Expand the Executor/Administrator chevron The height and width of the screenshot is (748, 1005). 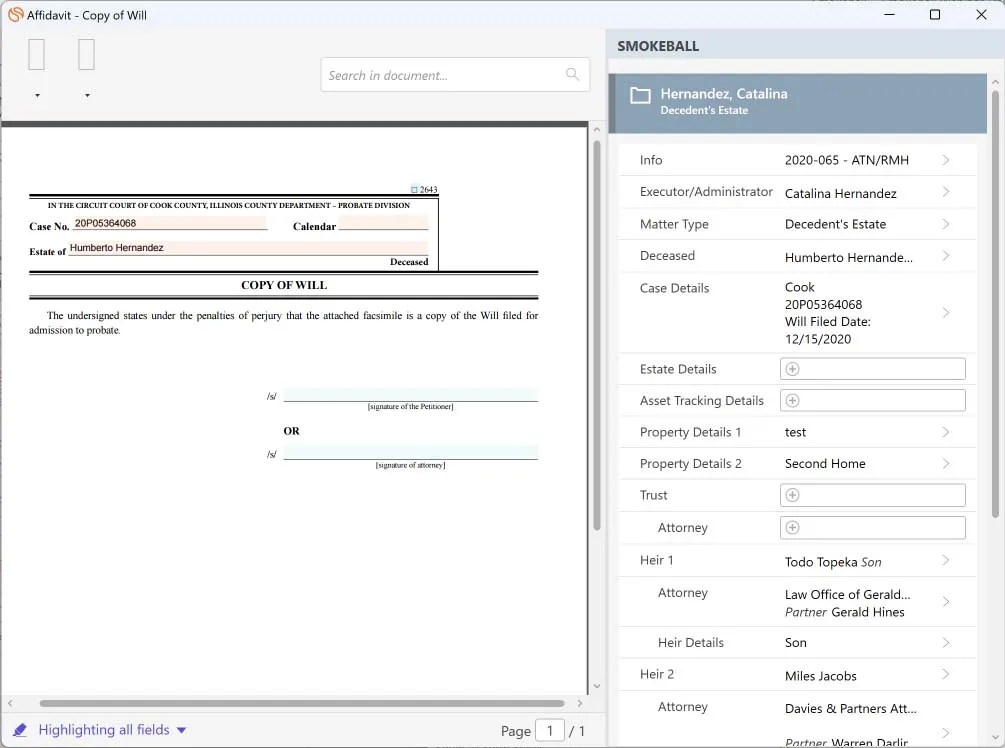945,192
